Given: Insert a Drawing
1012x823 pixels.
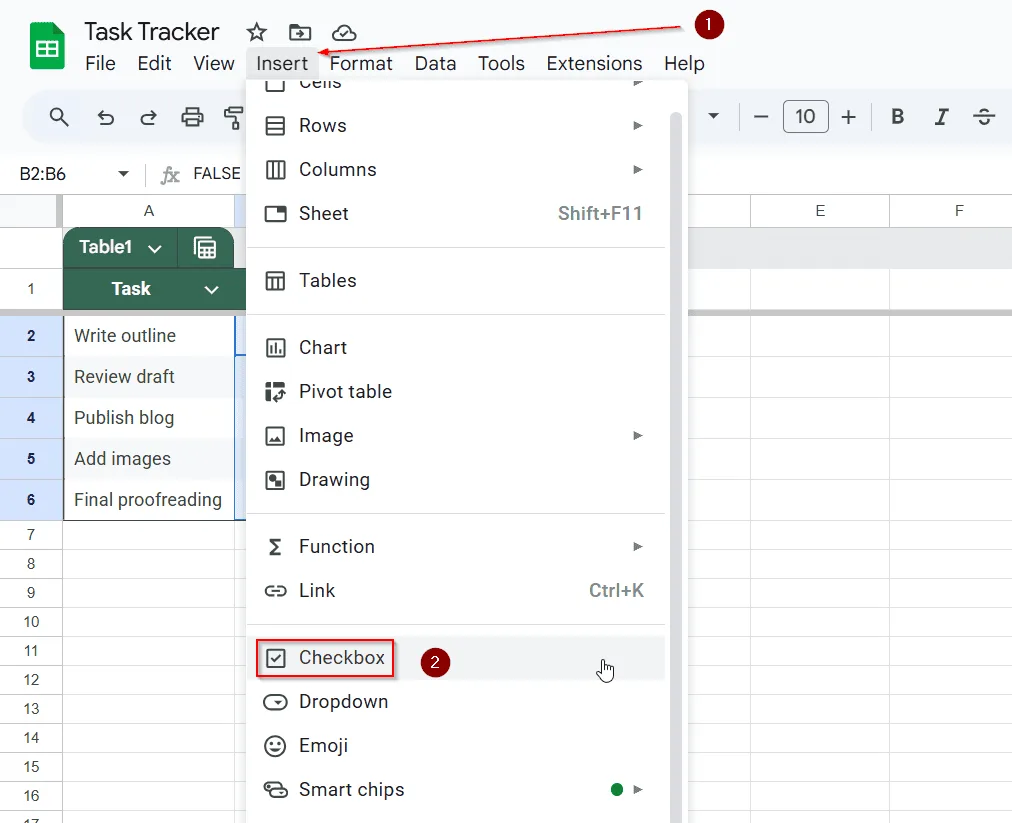Looking at the screenshot, I should (456, 480).
